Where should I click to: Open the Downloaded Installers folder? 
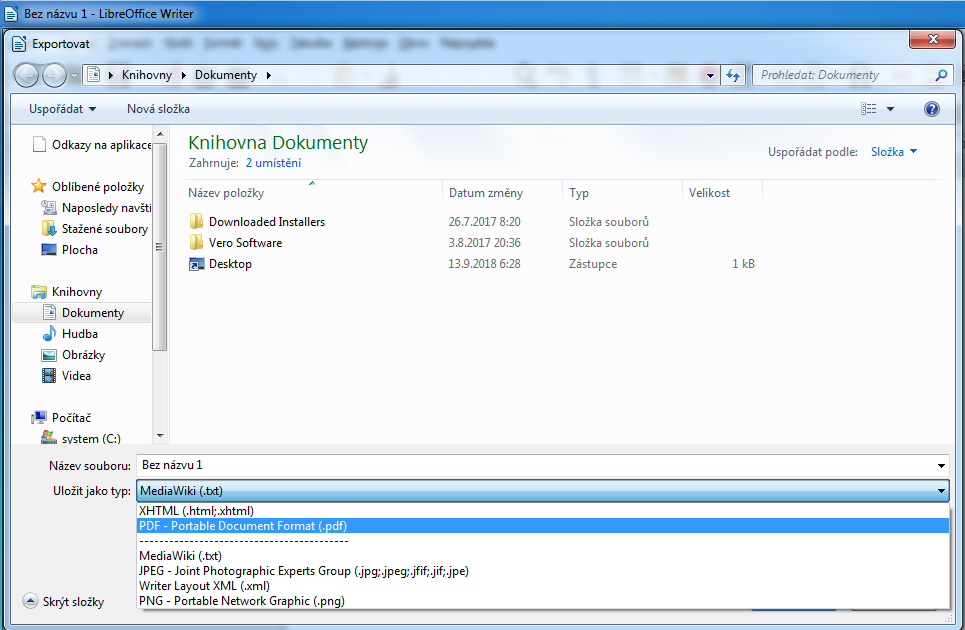point(266,222)
